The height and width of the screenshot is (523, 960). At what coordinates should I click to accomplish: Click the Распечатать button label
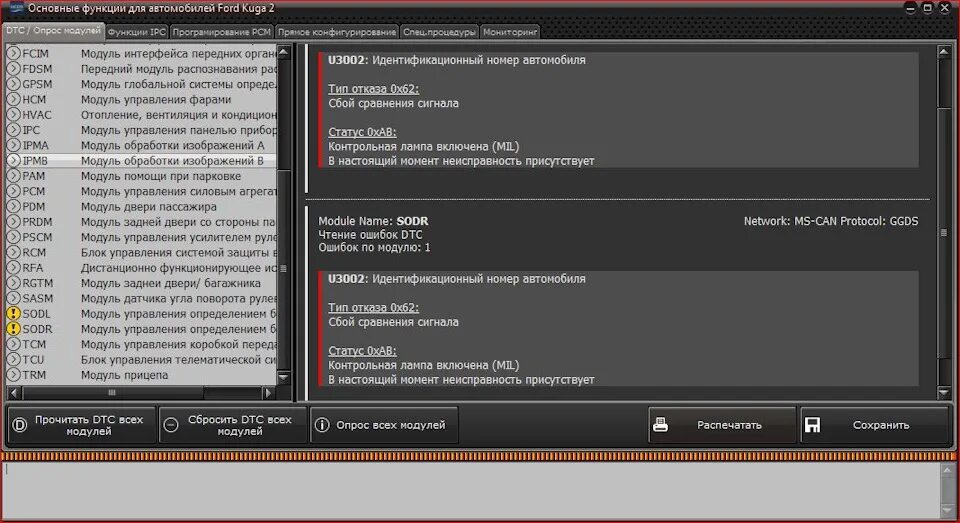click(729, 425)
